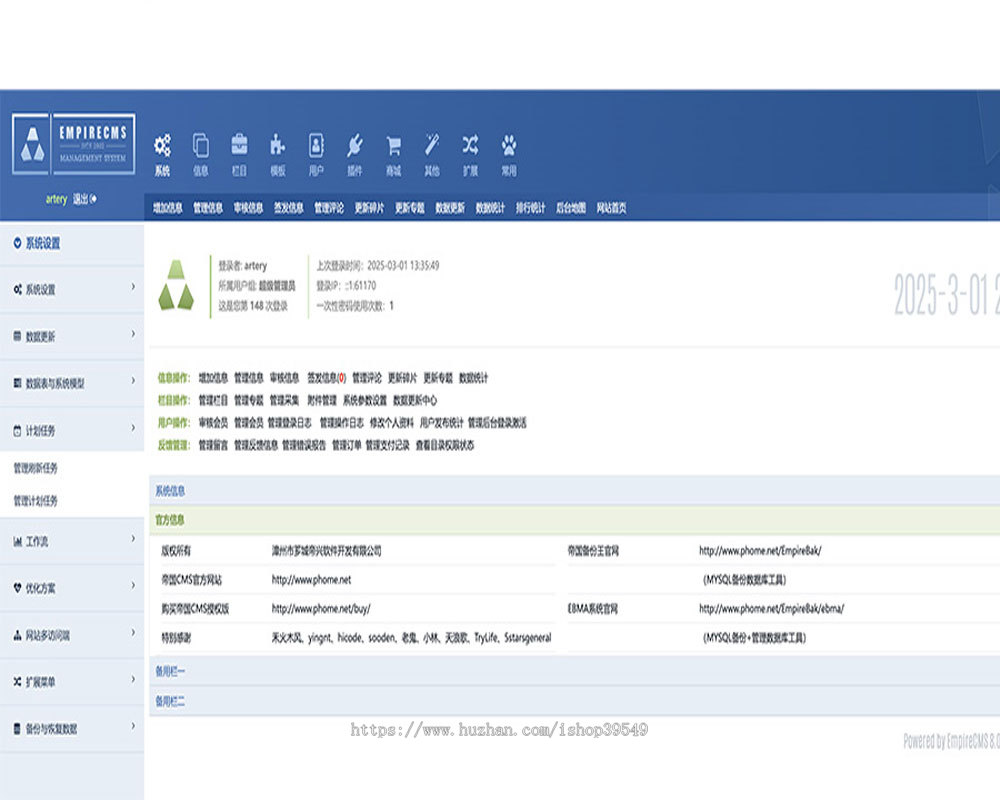Expand the 优化方案 chevron
The width and height of the screenshot is (1000, 800).
[x=133, y=586]
